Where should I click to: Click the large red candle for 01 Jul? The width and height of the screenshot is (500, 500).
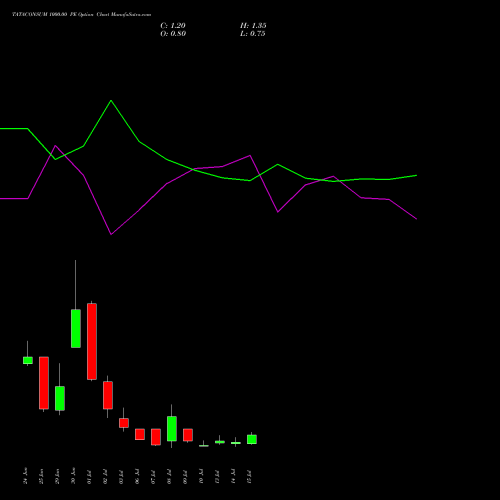point(92,341)
